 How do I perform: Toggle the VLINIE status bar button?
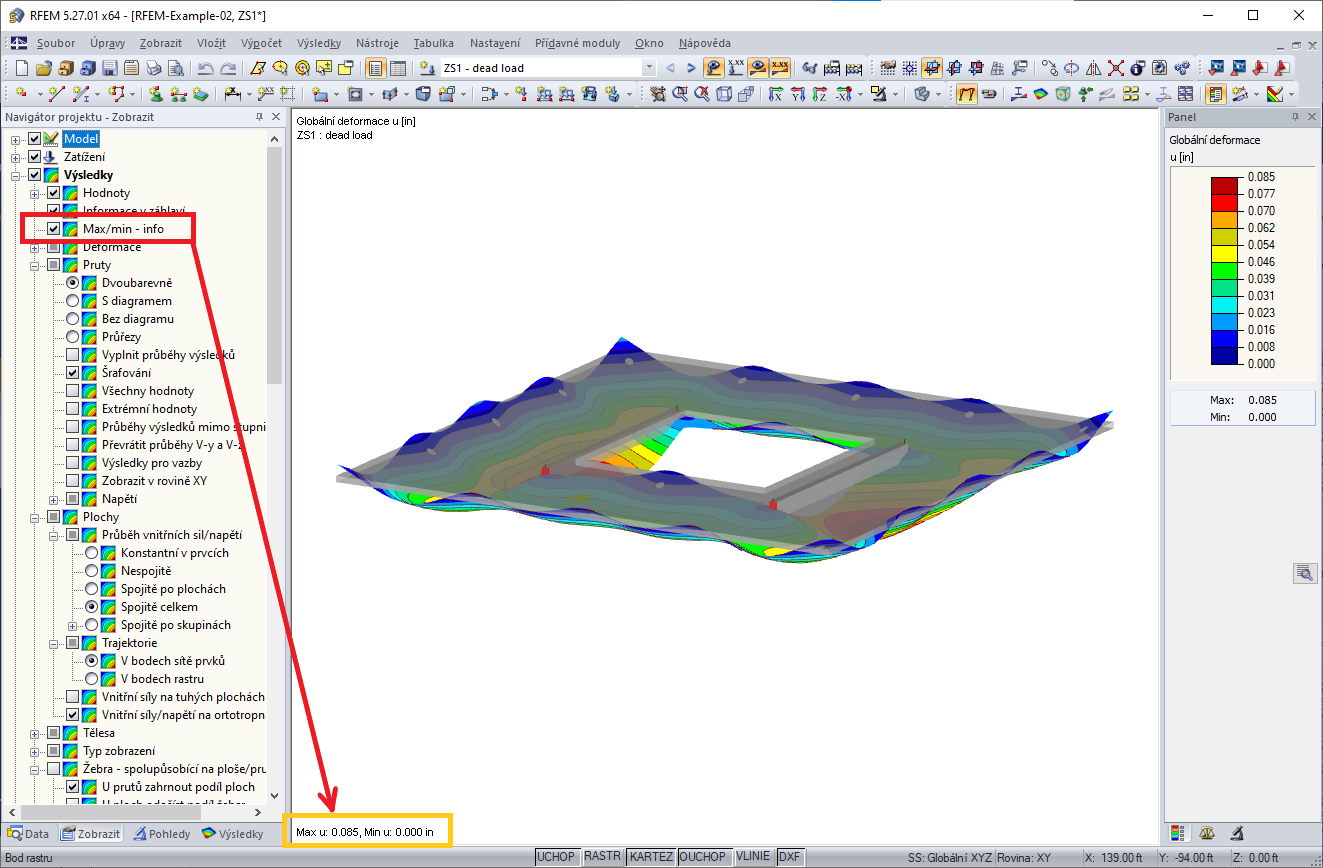pyautogui.click(x=754, y=857)
